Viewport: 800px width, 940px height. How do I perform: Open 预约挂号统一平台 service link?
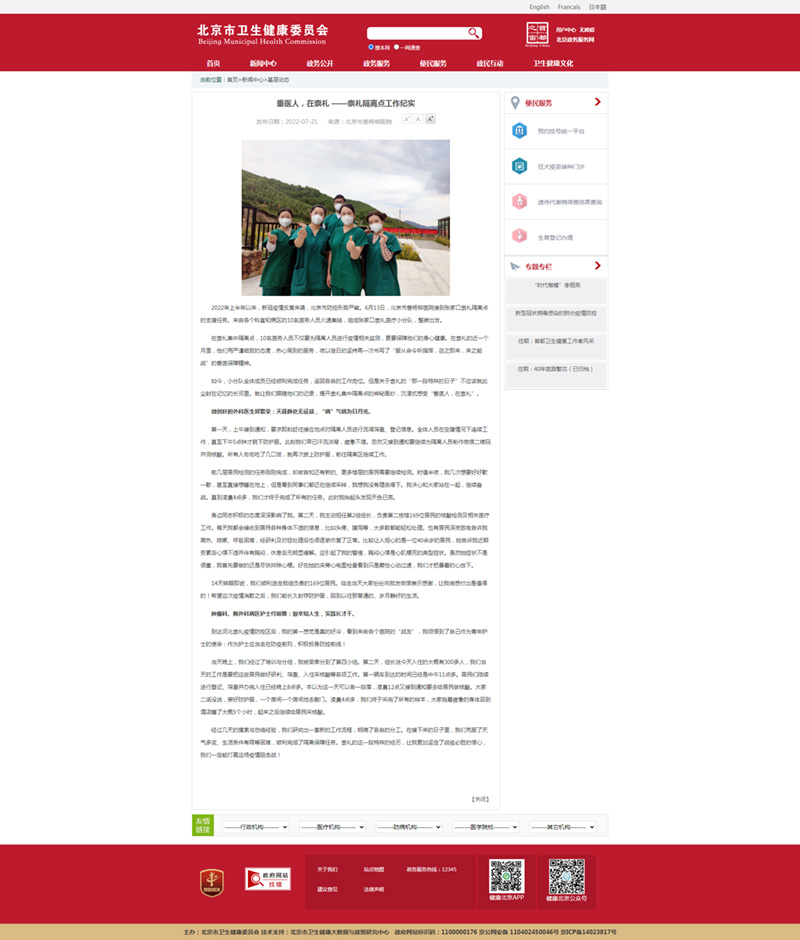561,131
